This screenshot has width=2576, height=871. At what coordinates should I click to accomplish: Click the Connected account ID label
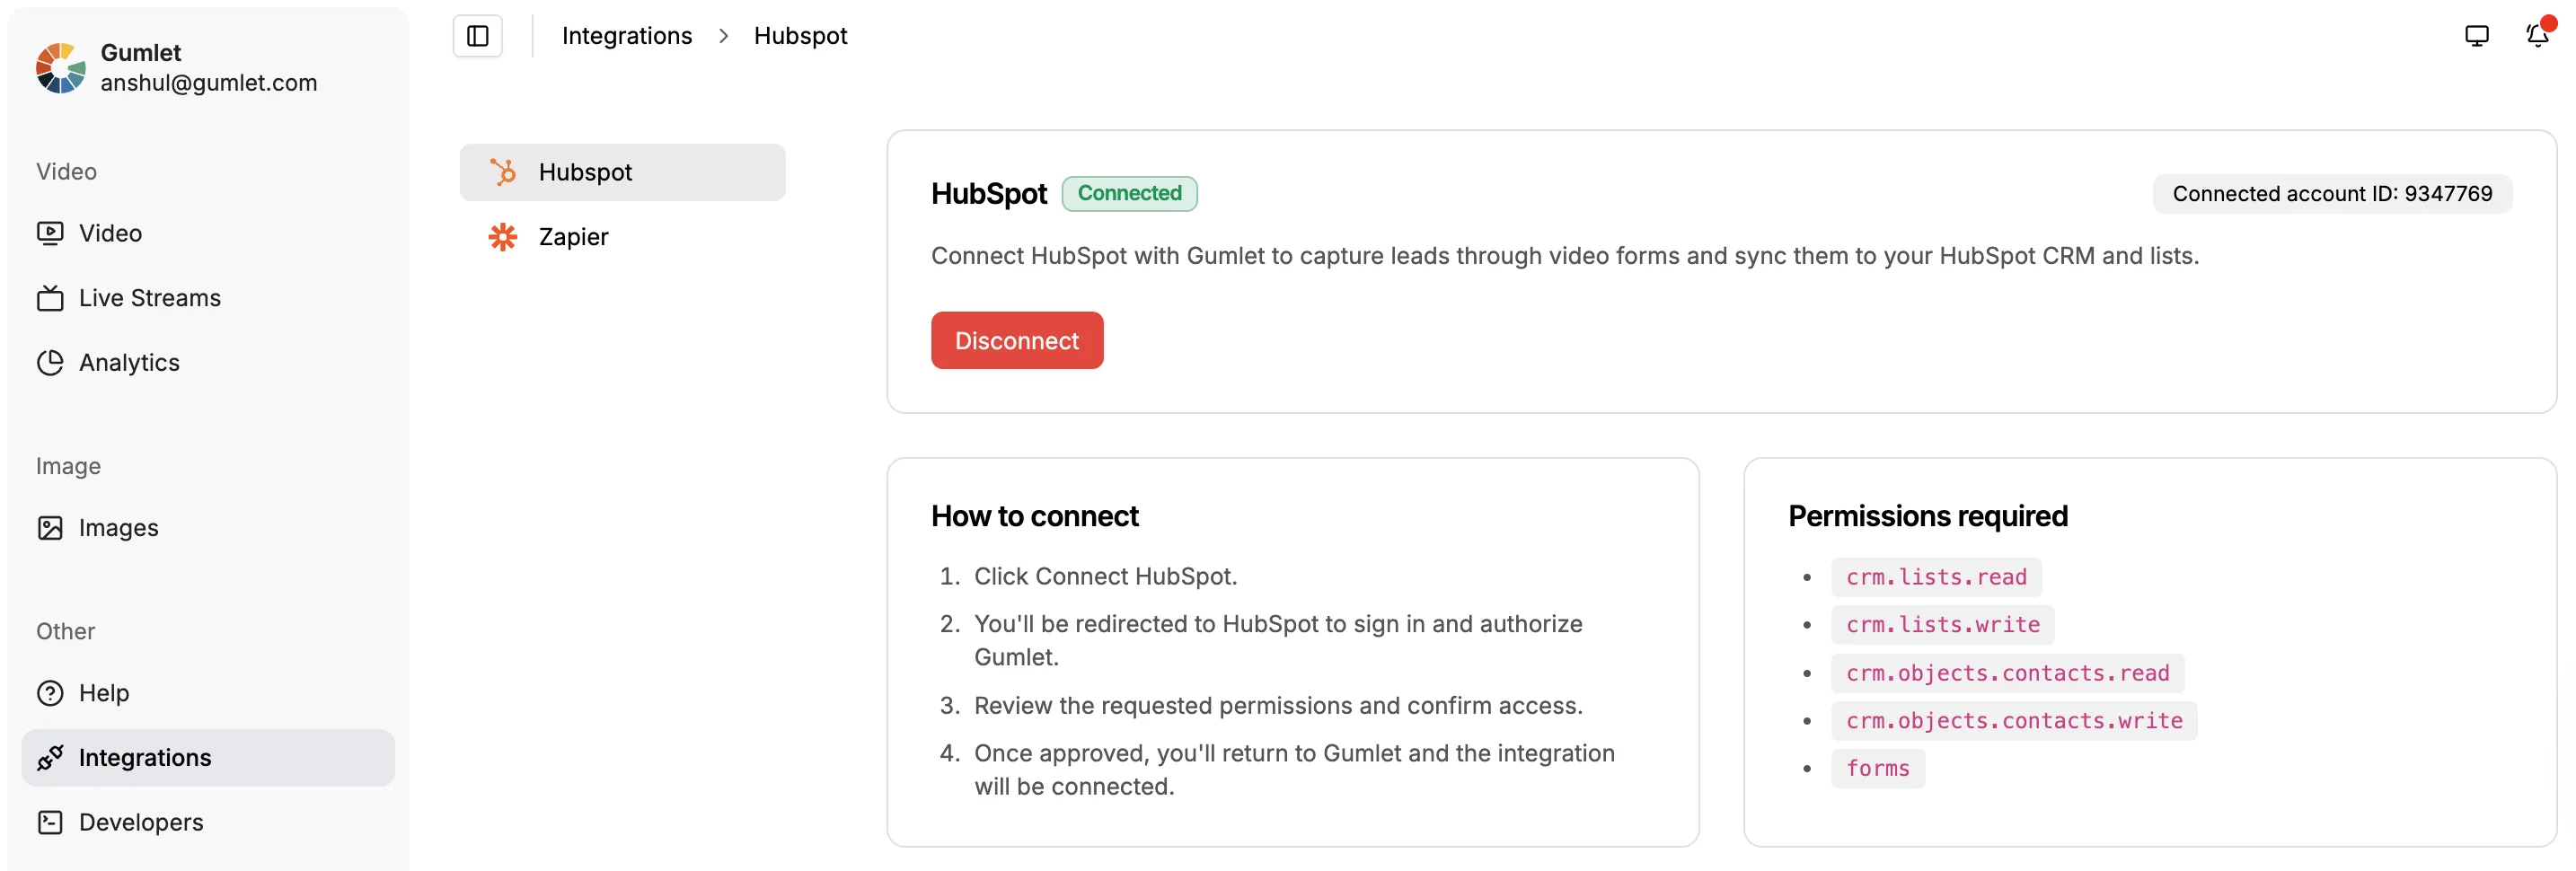click(x=2331, y=193)
